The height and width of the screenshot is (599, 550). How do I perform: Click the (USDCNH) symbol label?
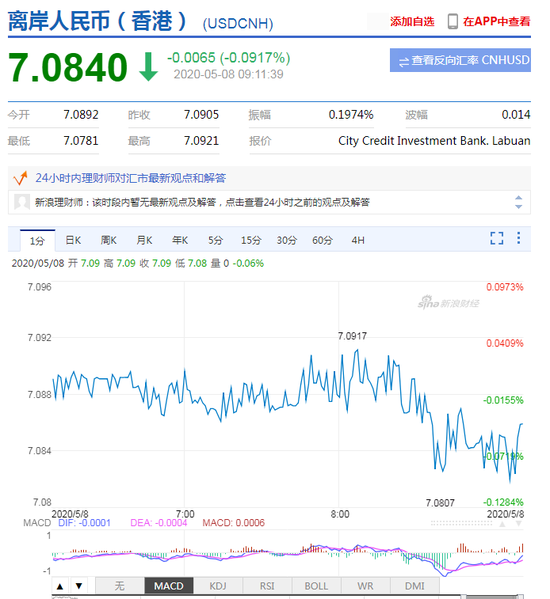click(x=238, y=24)
